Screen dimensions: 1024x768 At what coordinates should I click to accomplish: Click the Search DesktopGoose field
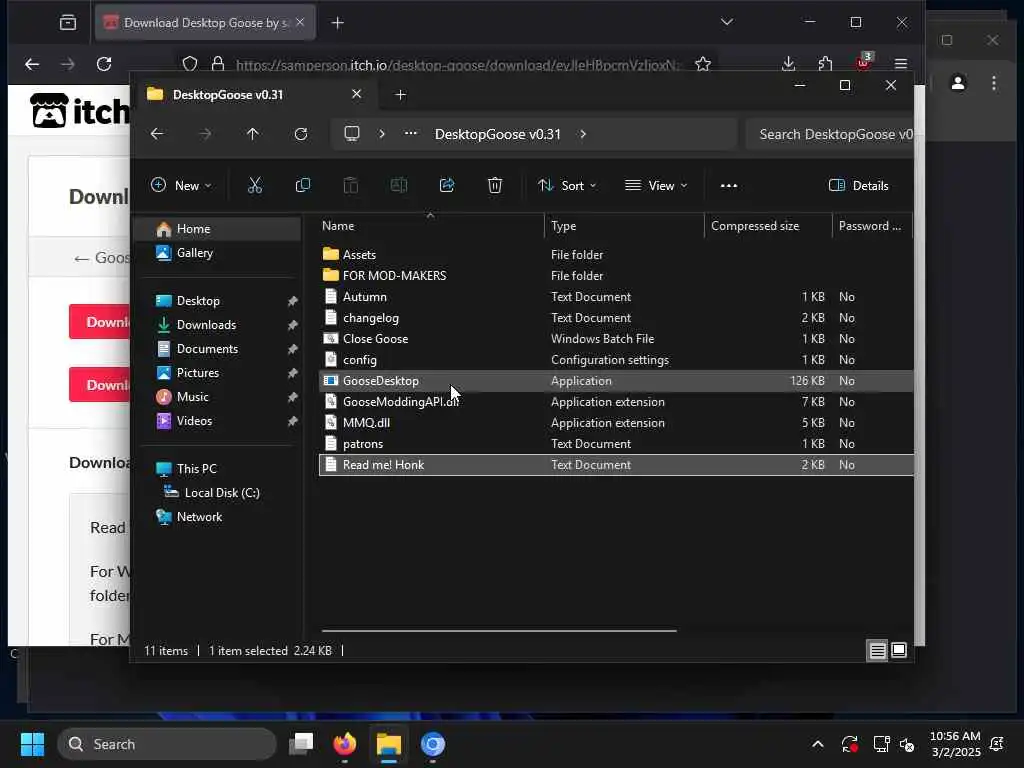point(829,134)
